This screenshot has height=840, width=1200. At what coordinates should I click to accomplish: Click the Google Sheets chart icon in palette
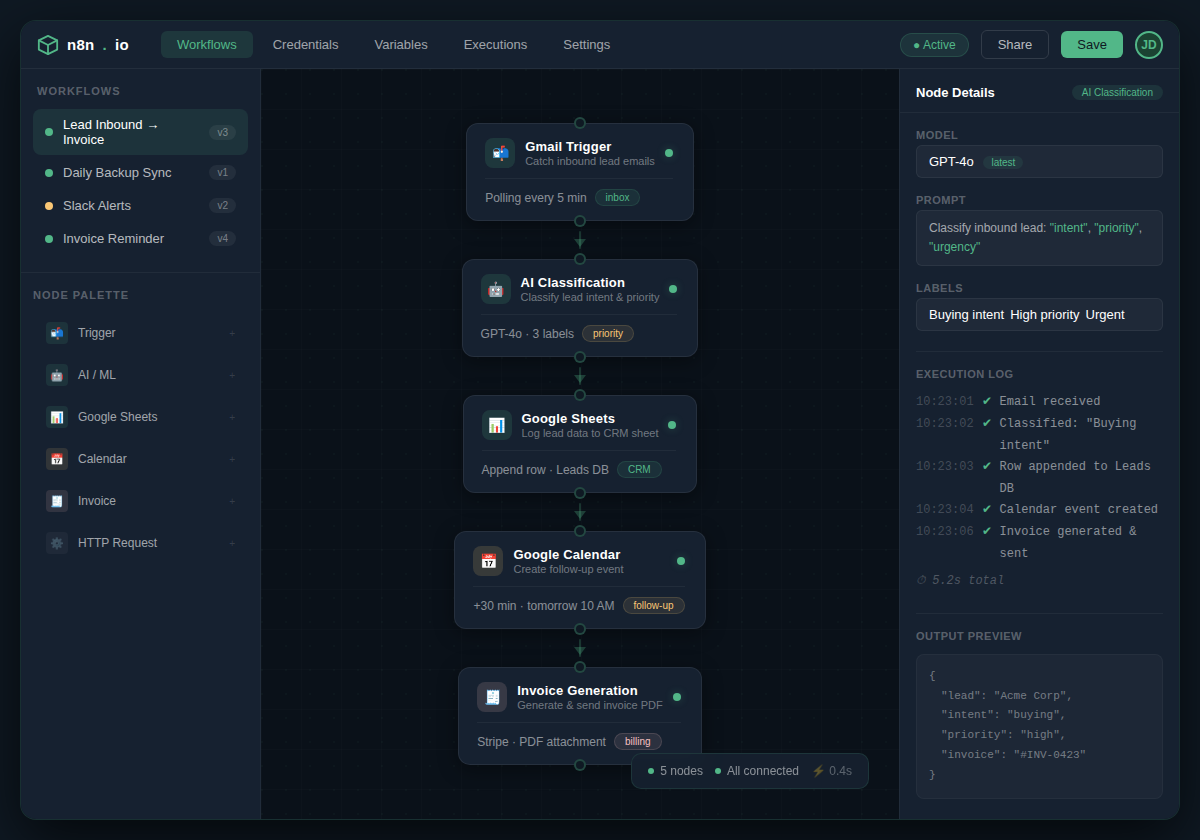click(x=57, y=417)
